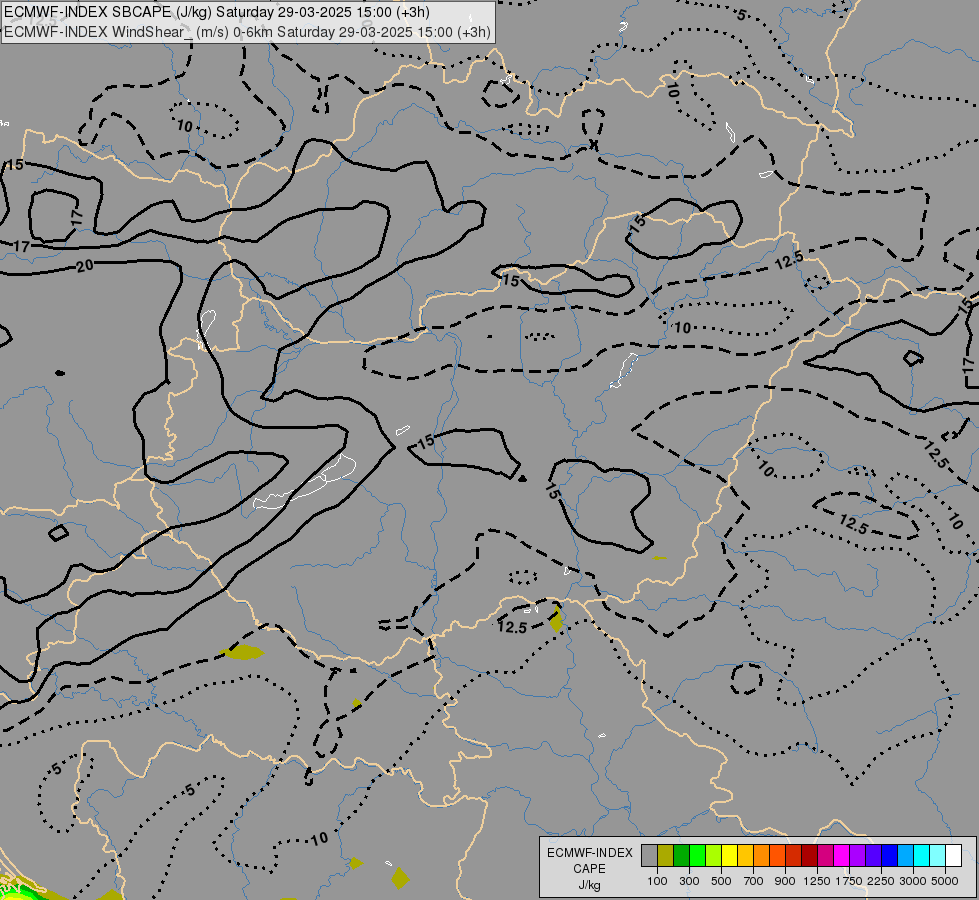The image size is (979, 900).
Task: Click the legend value '100'
Action: click(x=657, y=881)
